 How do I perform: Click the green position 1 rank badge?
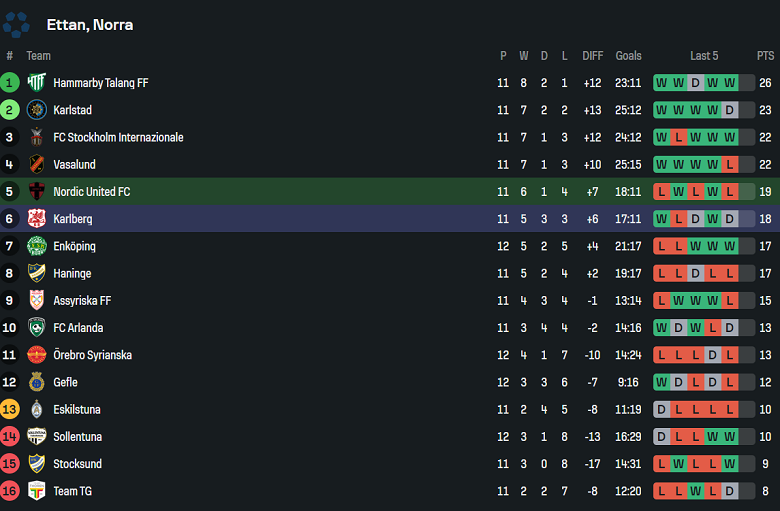(x=10, y=83)
